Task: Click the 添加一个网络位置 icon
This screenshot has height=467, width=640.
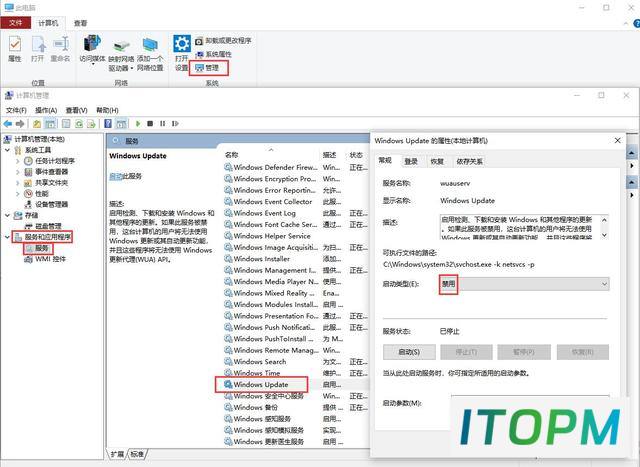Action: pyautogui.click(x=150, y=53)
